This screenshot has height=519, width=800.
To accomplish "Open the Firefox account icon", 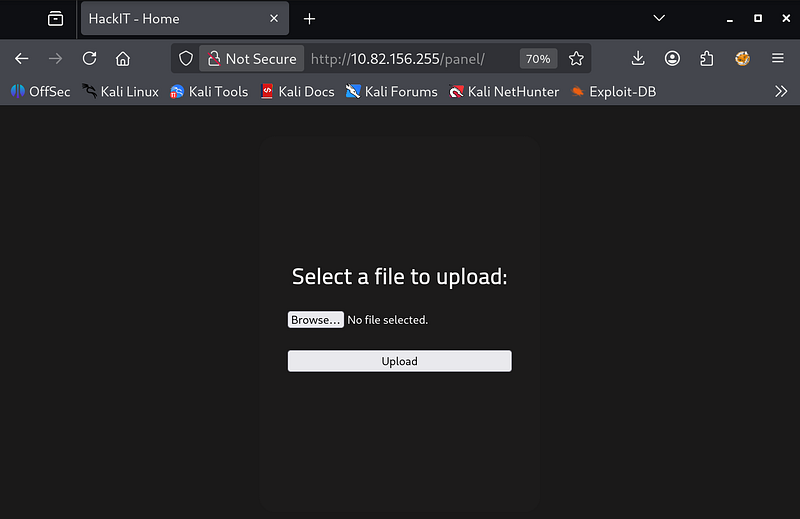I will [672, 59].
